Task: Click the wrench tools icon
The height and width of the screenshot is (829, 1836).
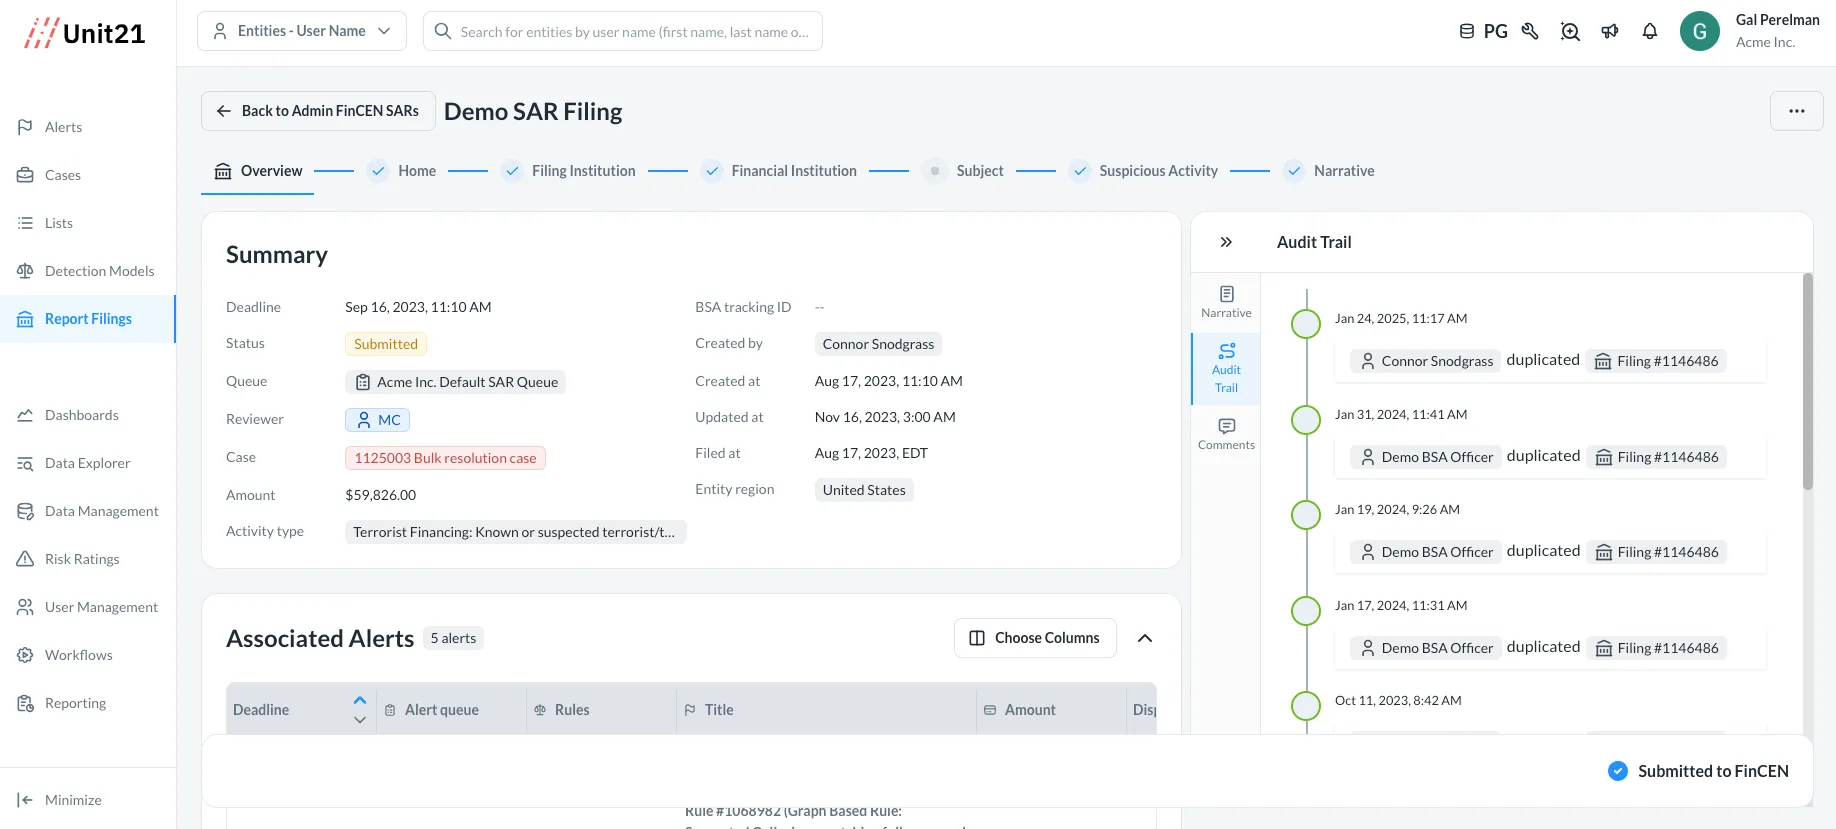Action: [1530, 31]
